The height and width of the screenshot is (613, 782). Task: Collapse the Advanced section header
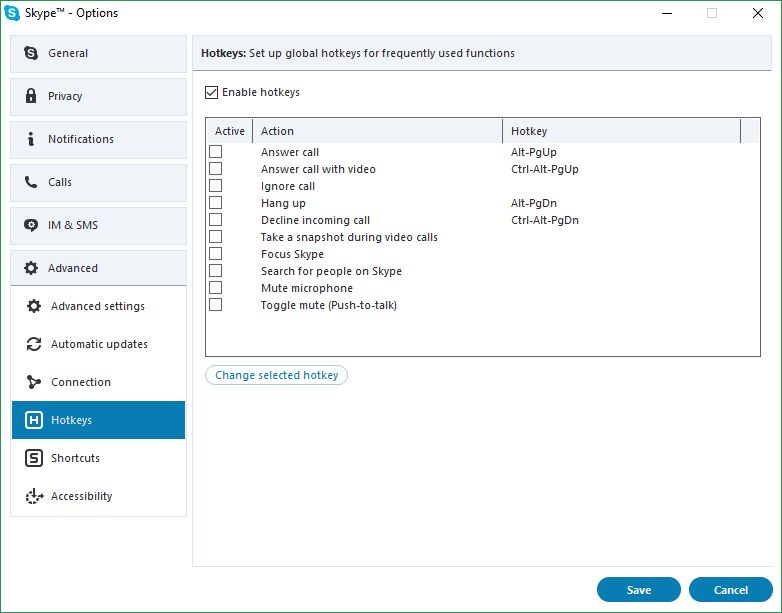98,268
